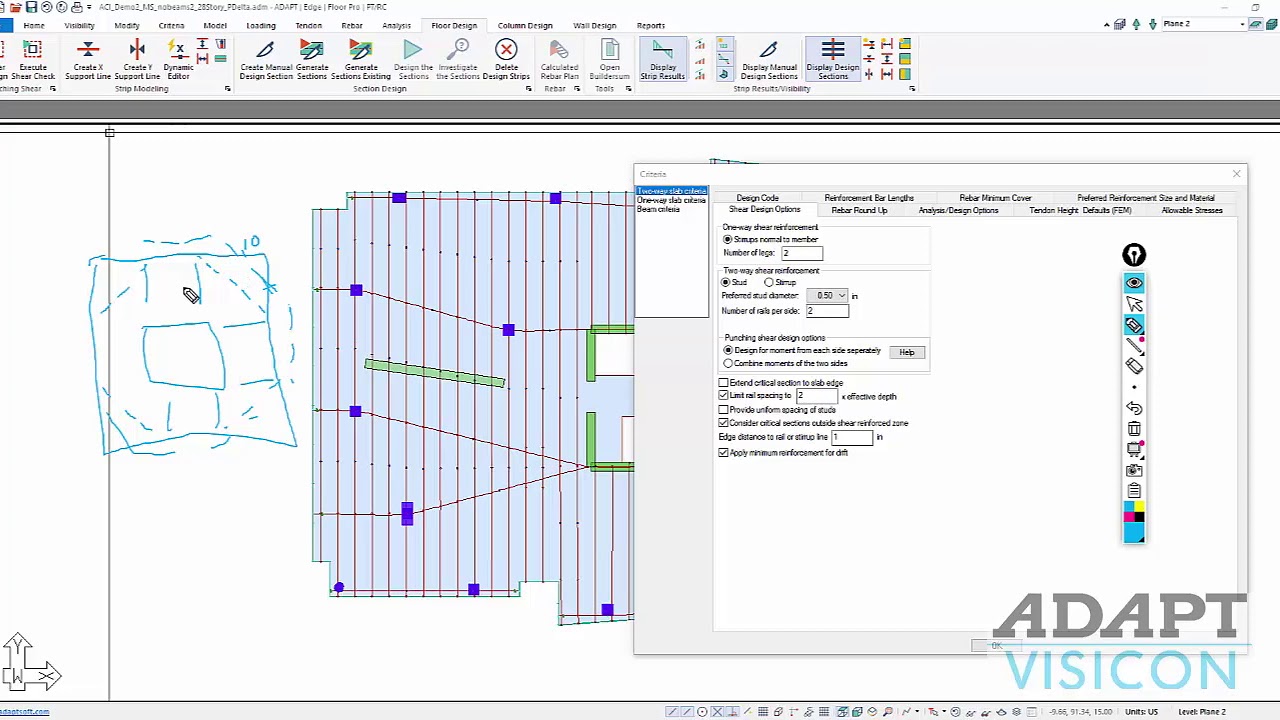This screenshot has width=1280, height=720.
Task: Open Preferred stud diameter dropdown
Action: click(842, 296)
